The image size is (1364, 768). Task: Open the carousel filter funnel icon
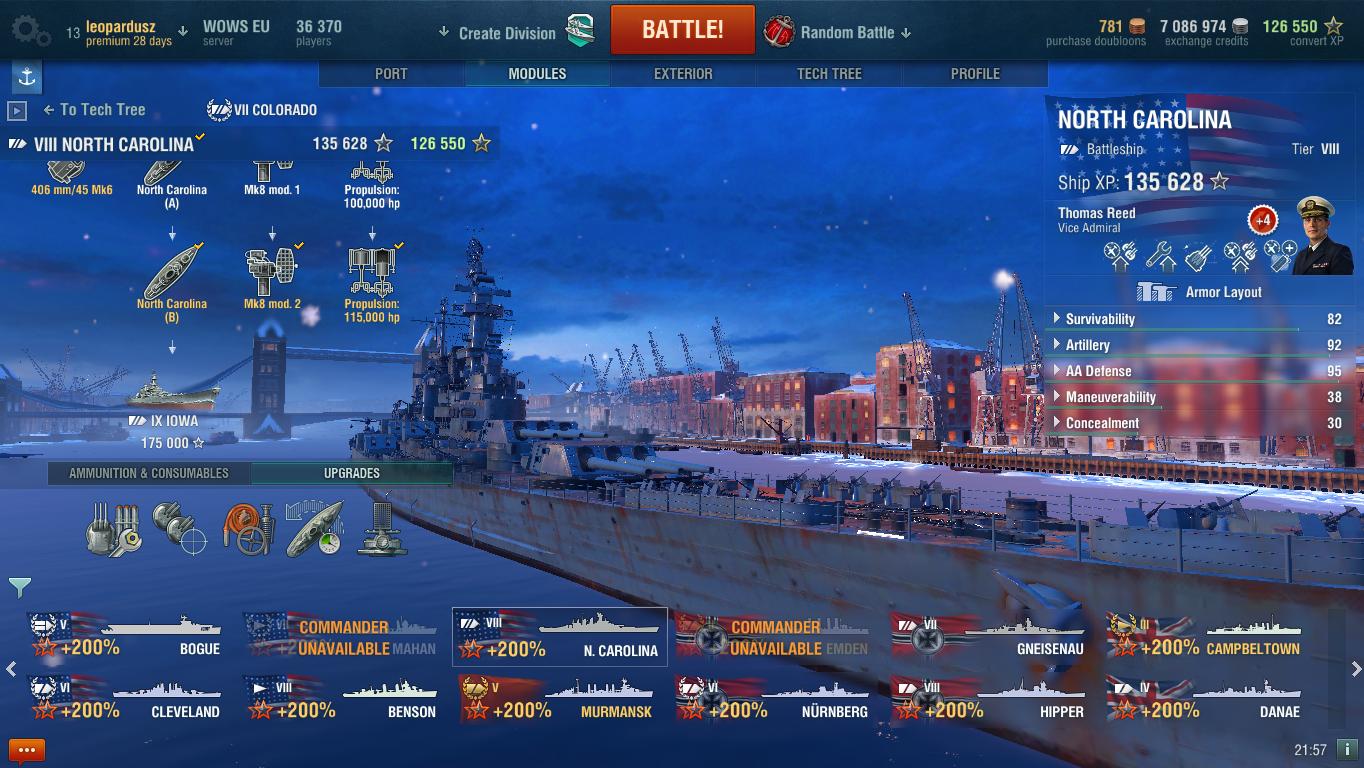coord(19,587)
